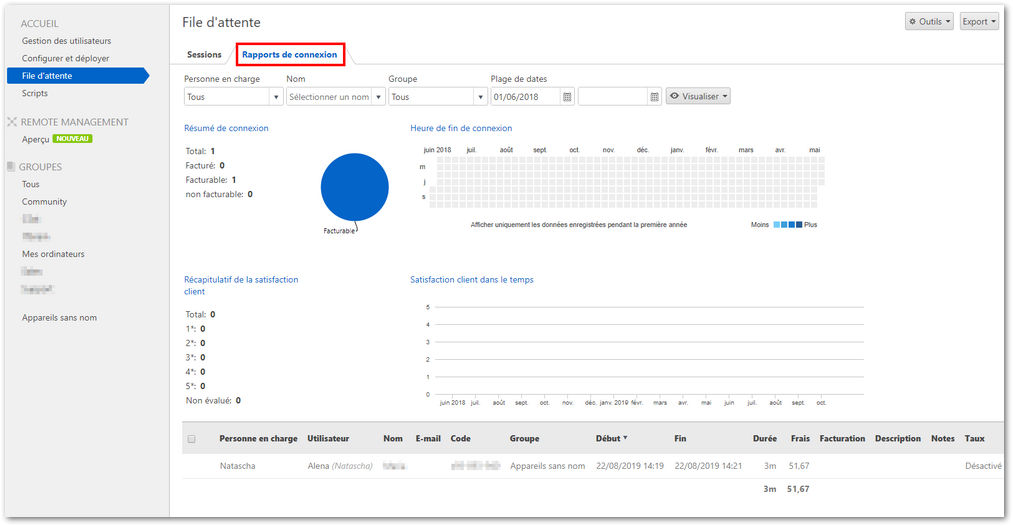Click the blue Facturable pie chart

(x=355, y=187)
